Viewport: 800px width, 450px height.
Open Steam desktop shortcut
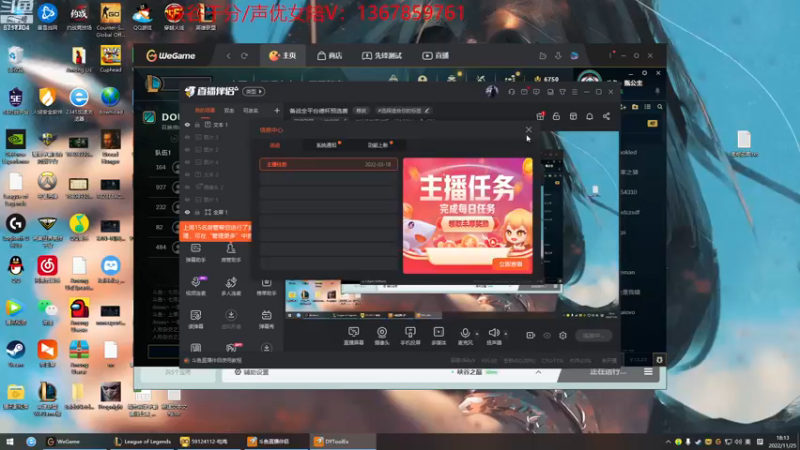15,354
